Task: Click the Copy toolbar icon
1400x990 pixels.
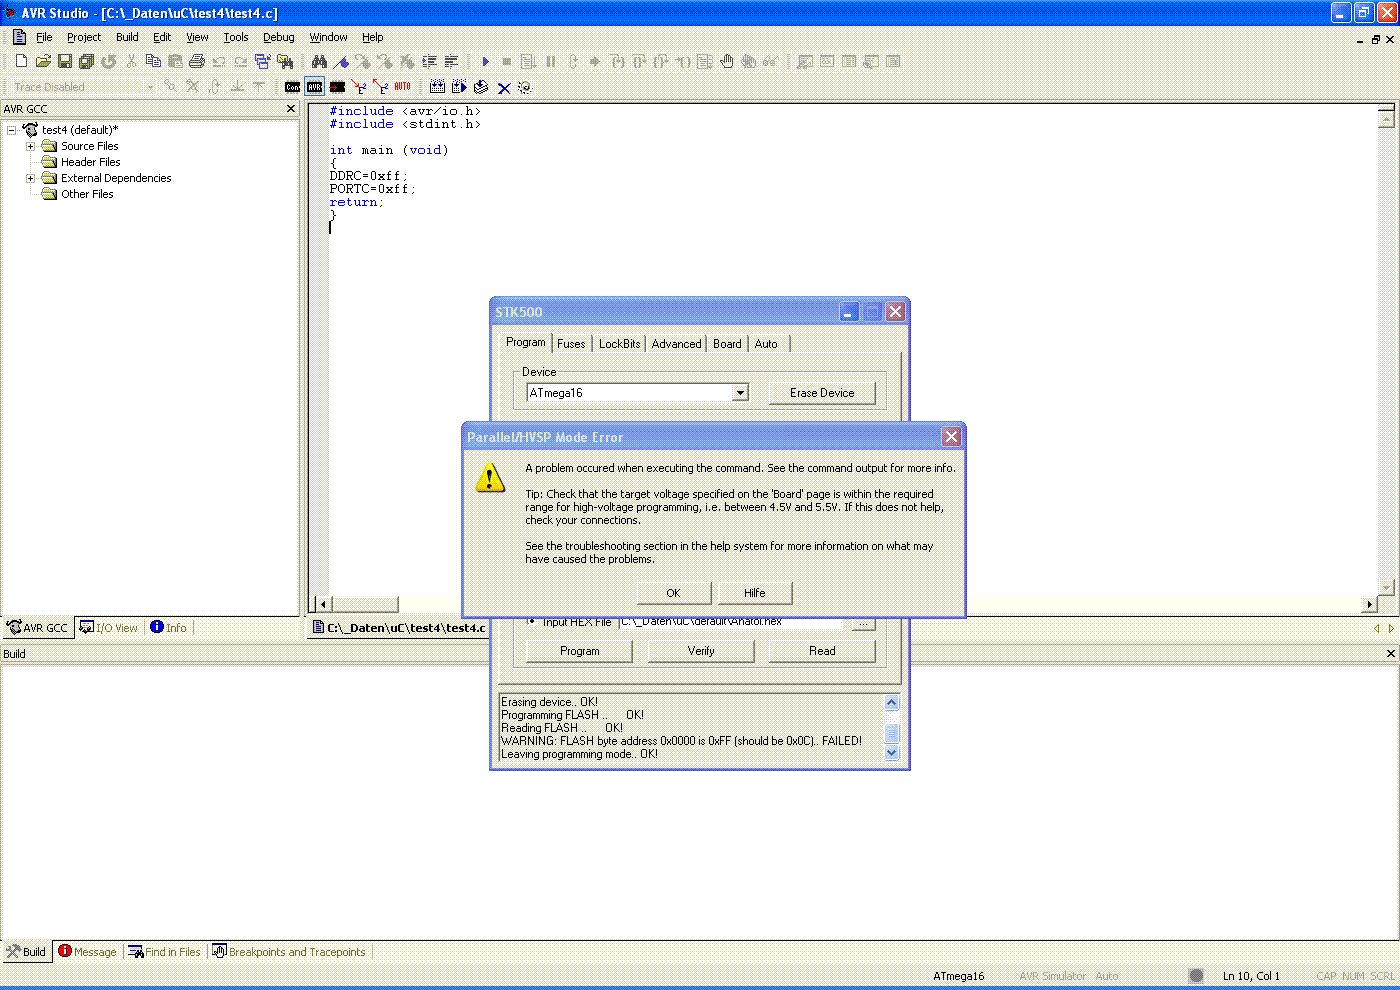Action: click(x=153, y=62)
